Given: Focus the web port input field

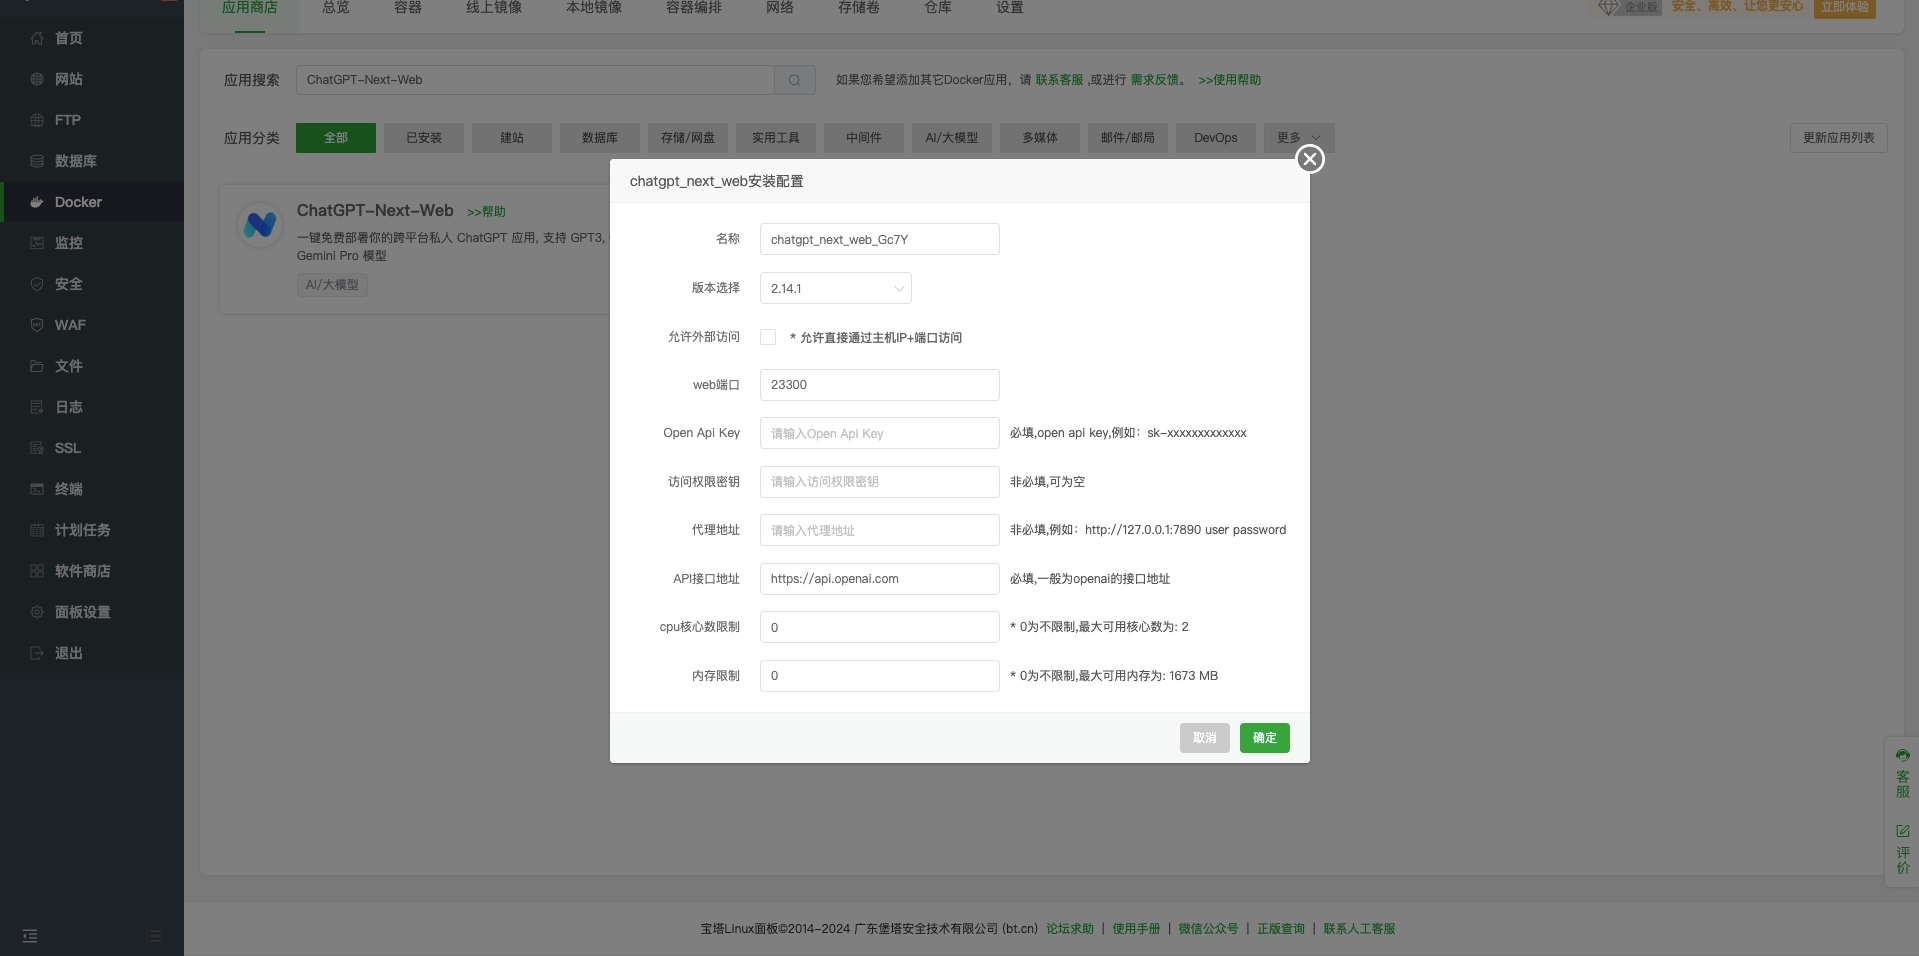Looking at the screenshot, I should coord(879,385).
